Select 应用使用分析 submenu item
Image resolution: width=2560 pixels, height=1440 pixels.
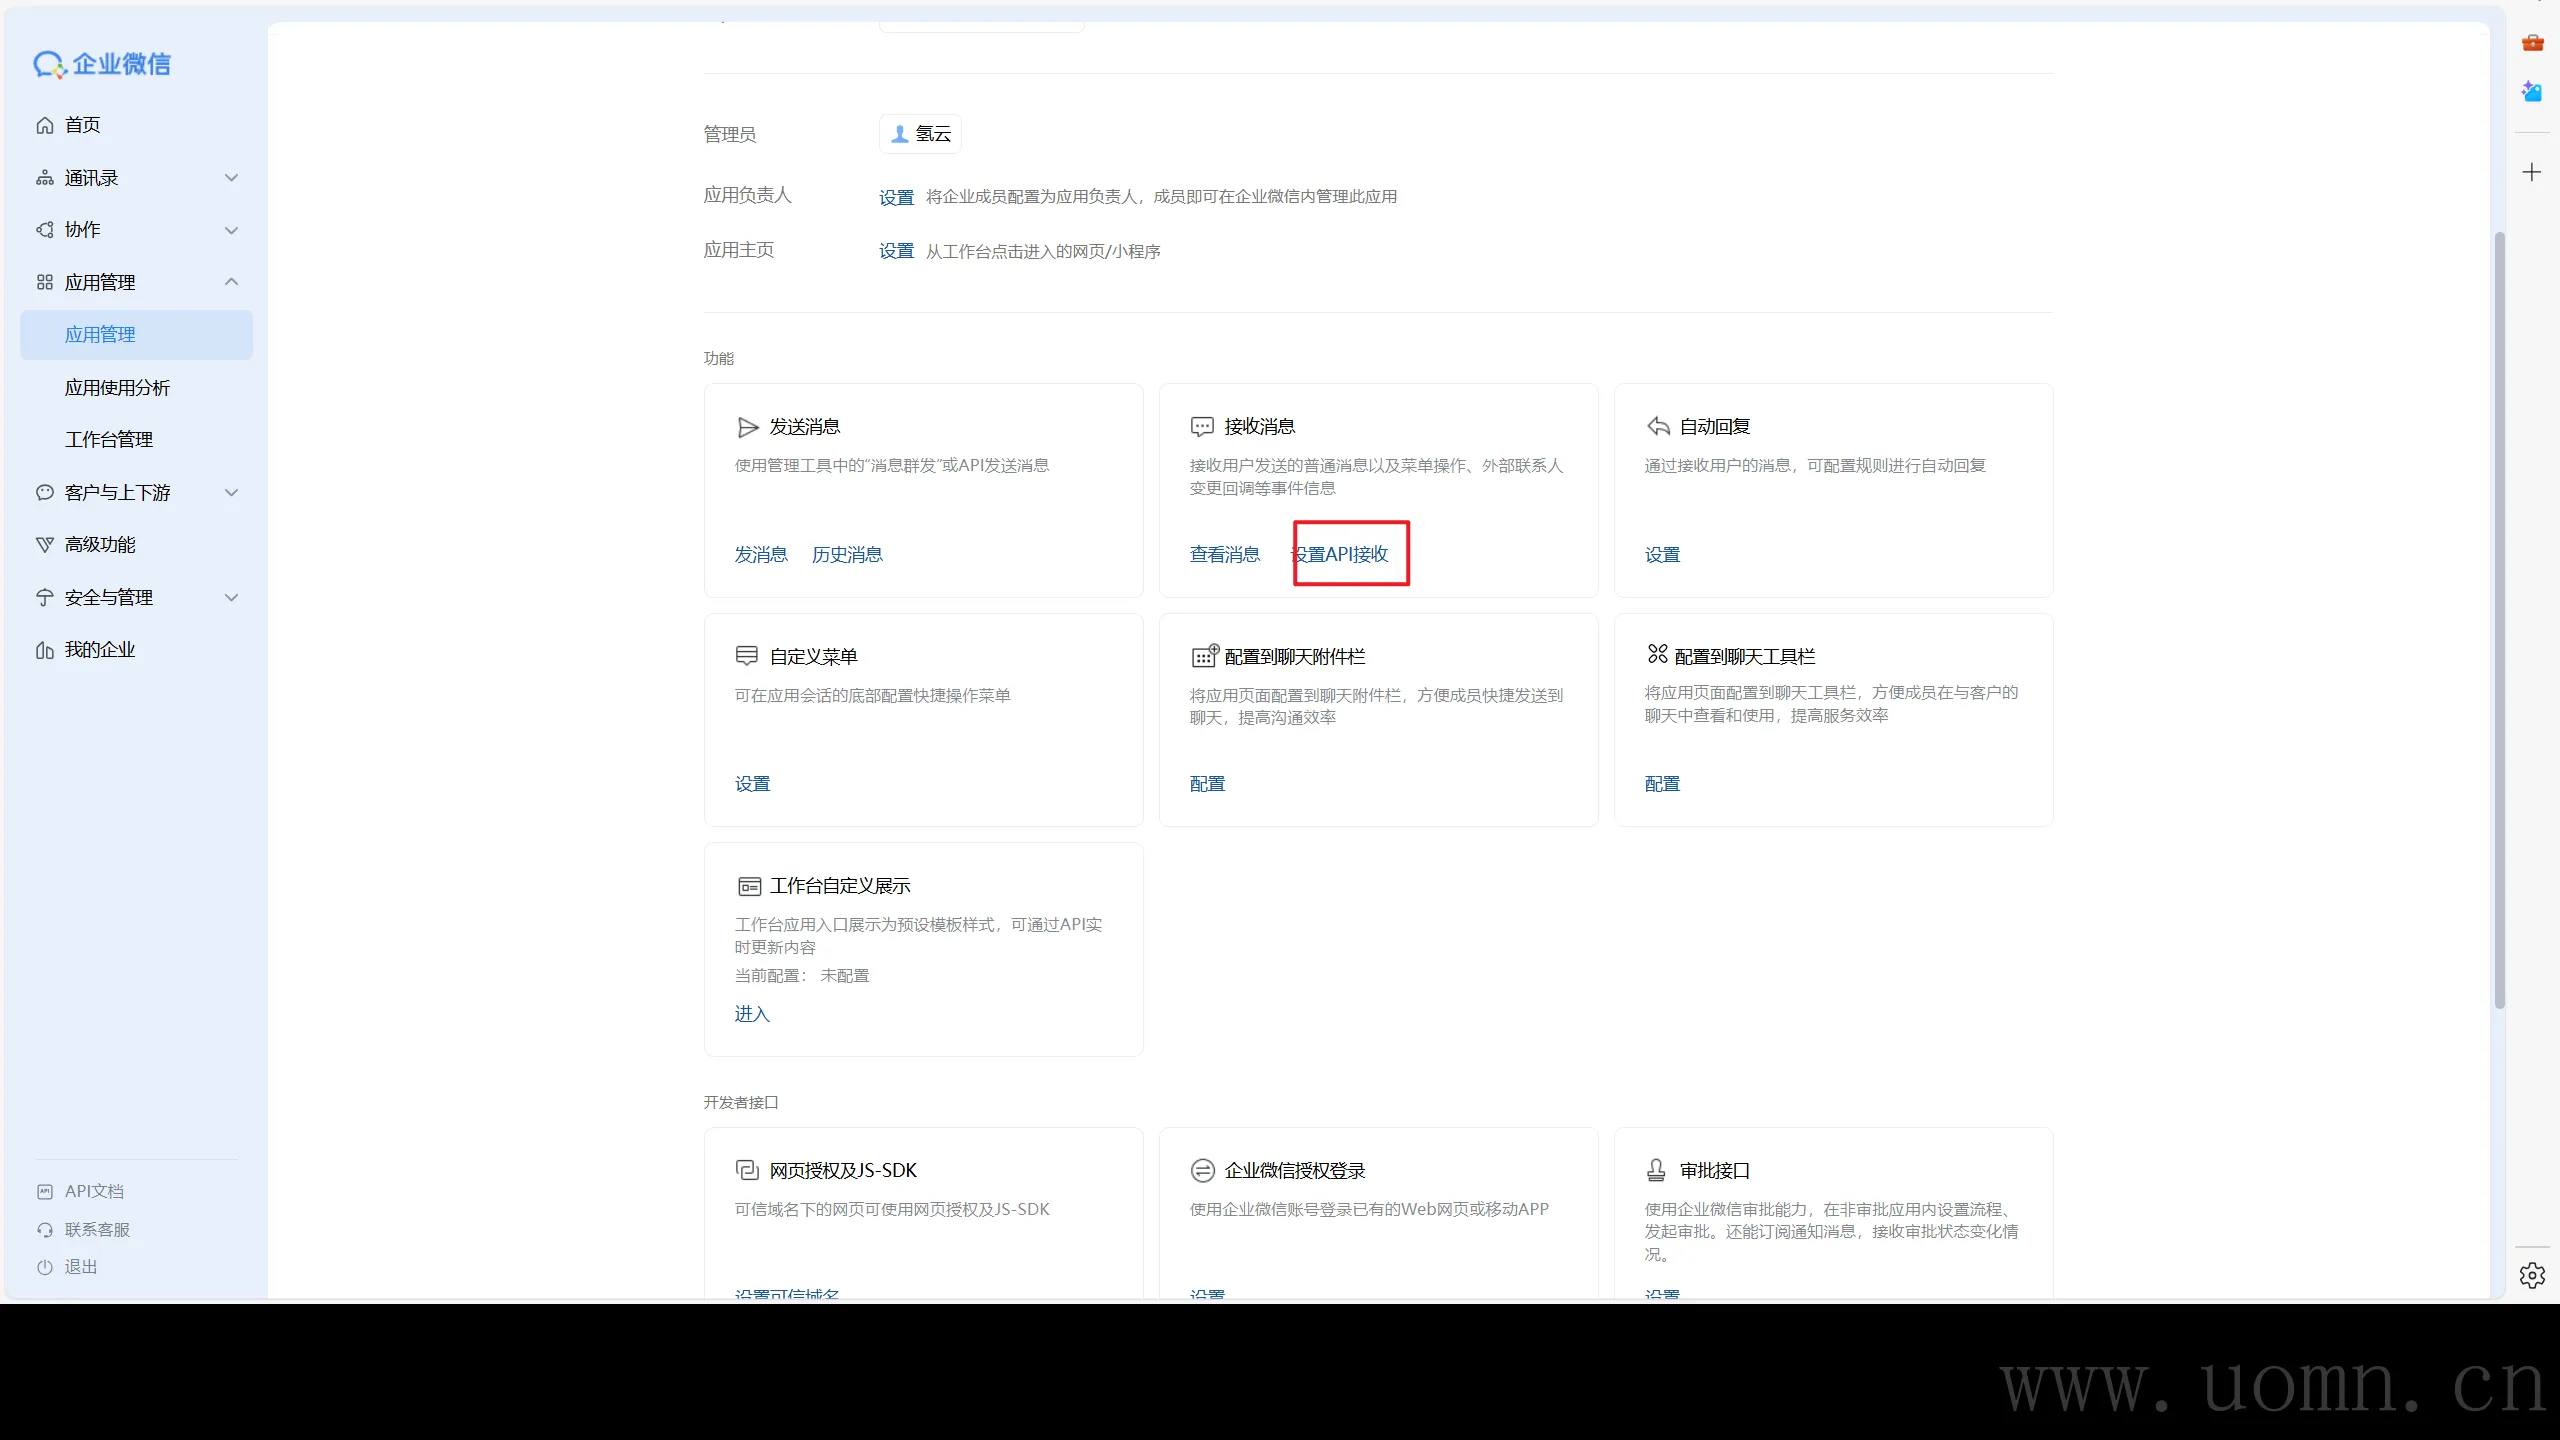(117, 388)
